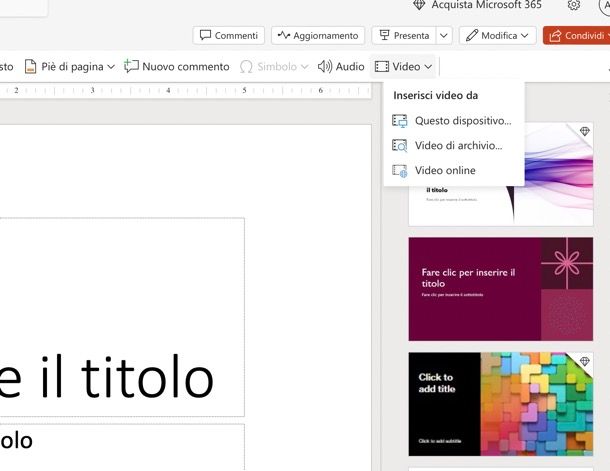Click the slide subtitle placeholder

coord(122,447)
